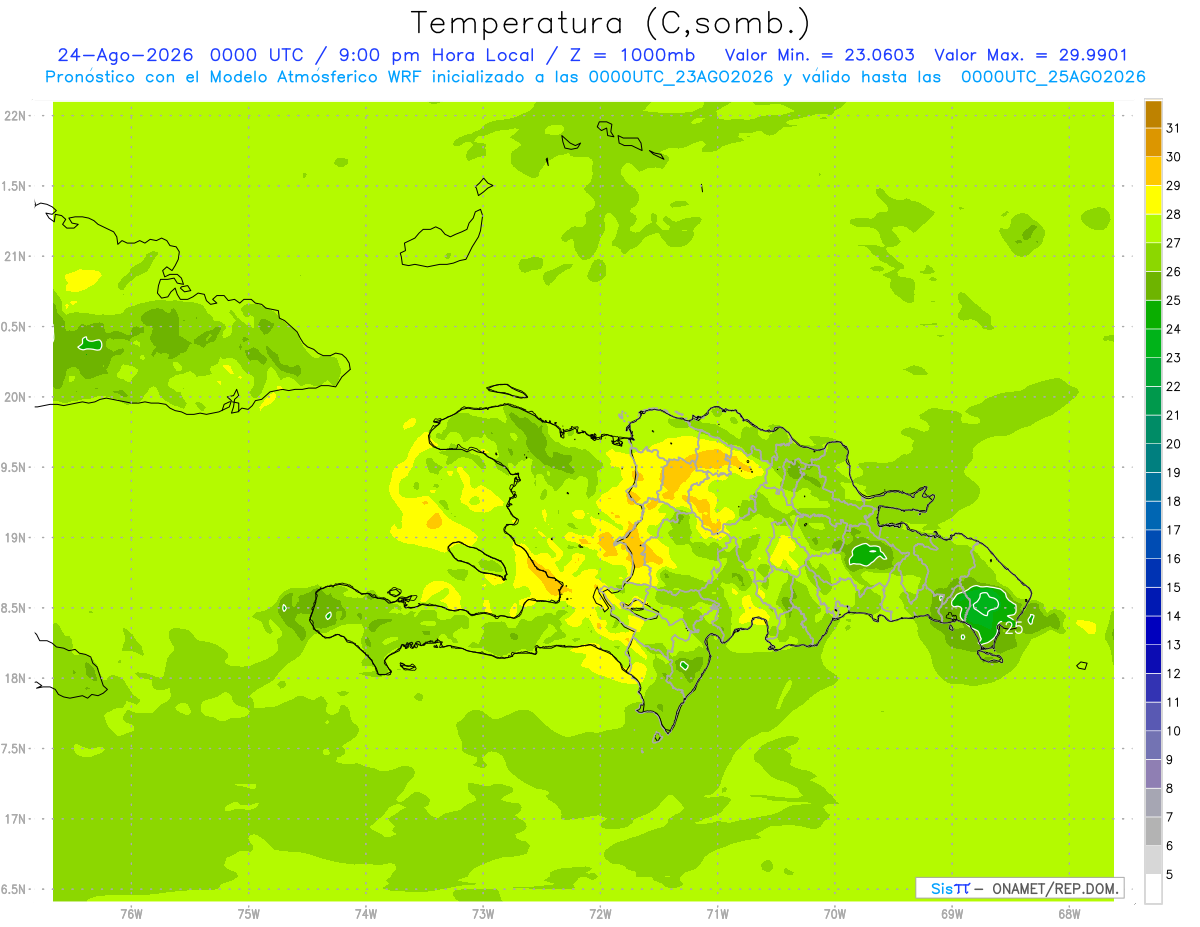The image size is (1200, 927).
Task: Click the legend value label '10'
Action: [x=1174, y=731]
